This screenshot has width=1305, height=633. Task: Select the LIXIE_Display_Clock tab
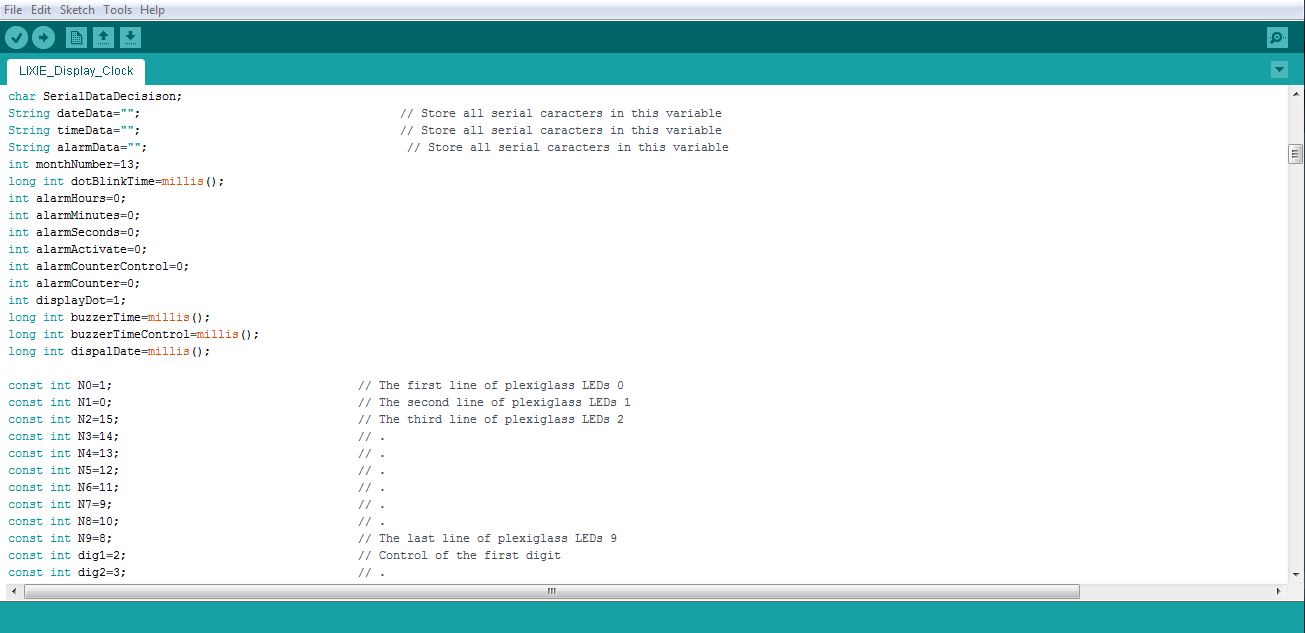tap(76, 71)
